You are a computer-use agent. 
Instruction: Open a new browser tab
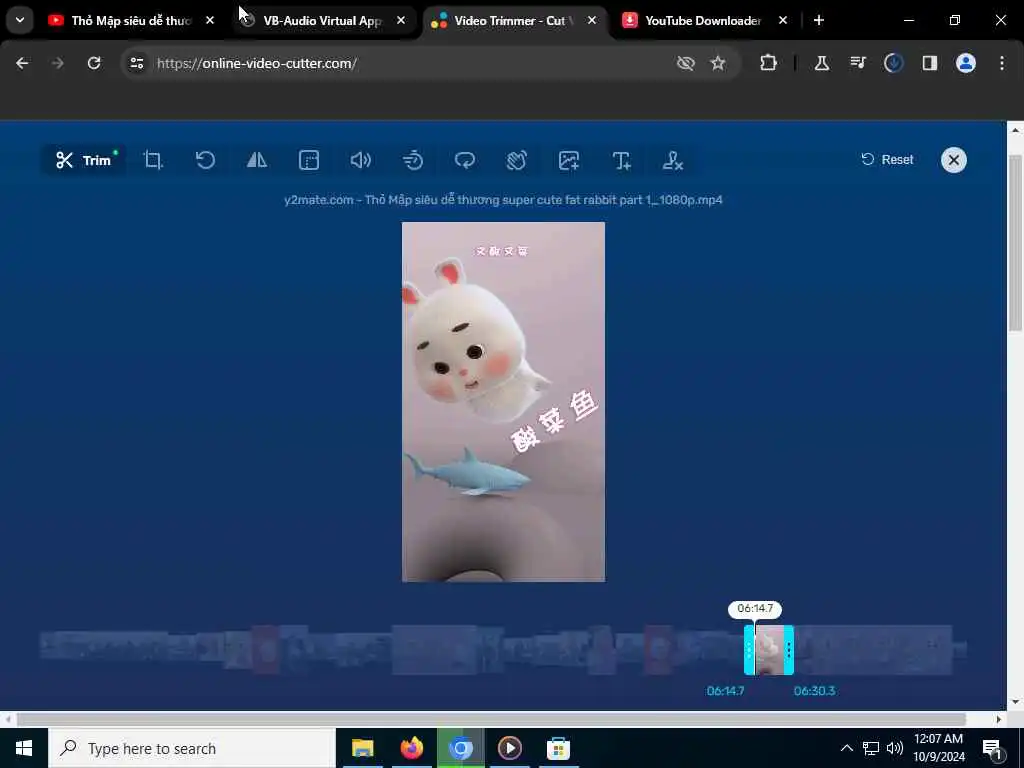pos(819,21)
